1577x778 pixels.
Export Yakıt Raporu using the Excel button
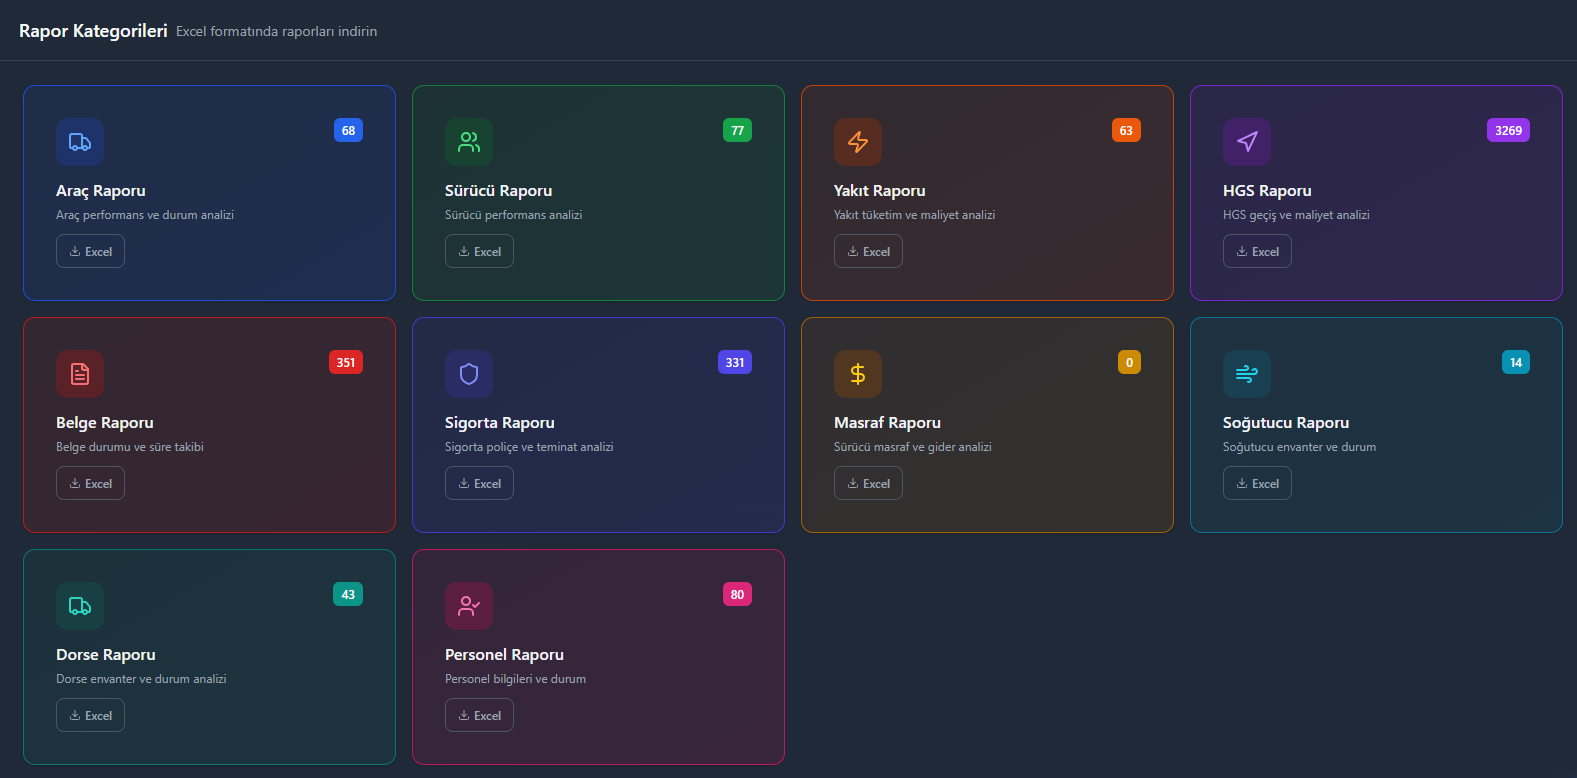click(x=868, y=252)
